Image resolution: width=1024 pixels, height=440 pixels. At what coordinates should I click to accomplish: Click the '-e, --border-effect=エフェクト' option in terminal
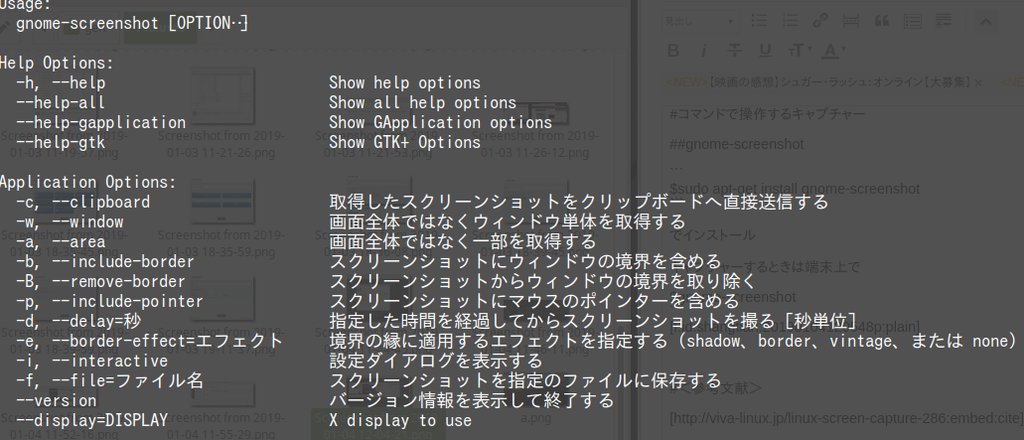tap(150, 340)
